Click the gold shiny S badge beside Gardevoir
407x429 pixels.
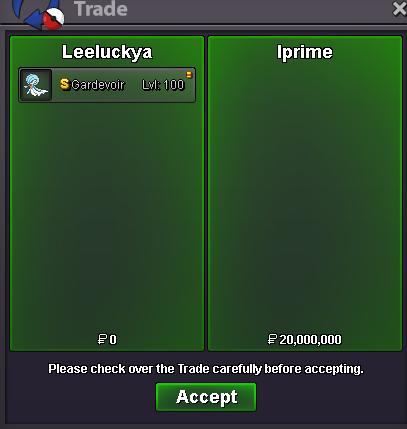65,84
